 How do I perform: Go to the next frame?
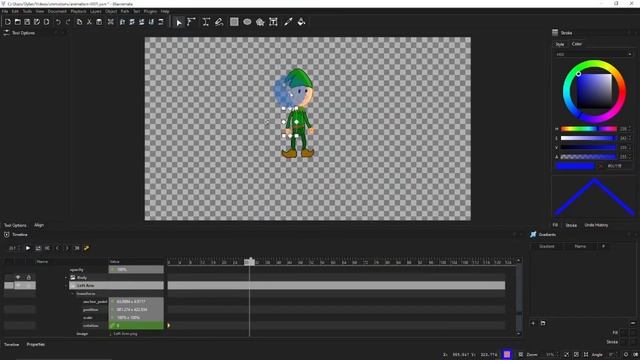pos(67,248)
